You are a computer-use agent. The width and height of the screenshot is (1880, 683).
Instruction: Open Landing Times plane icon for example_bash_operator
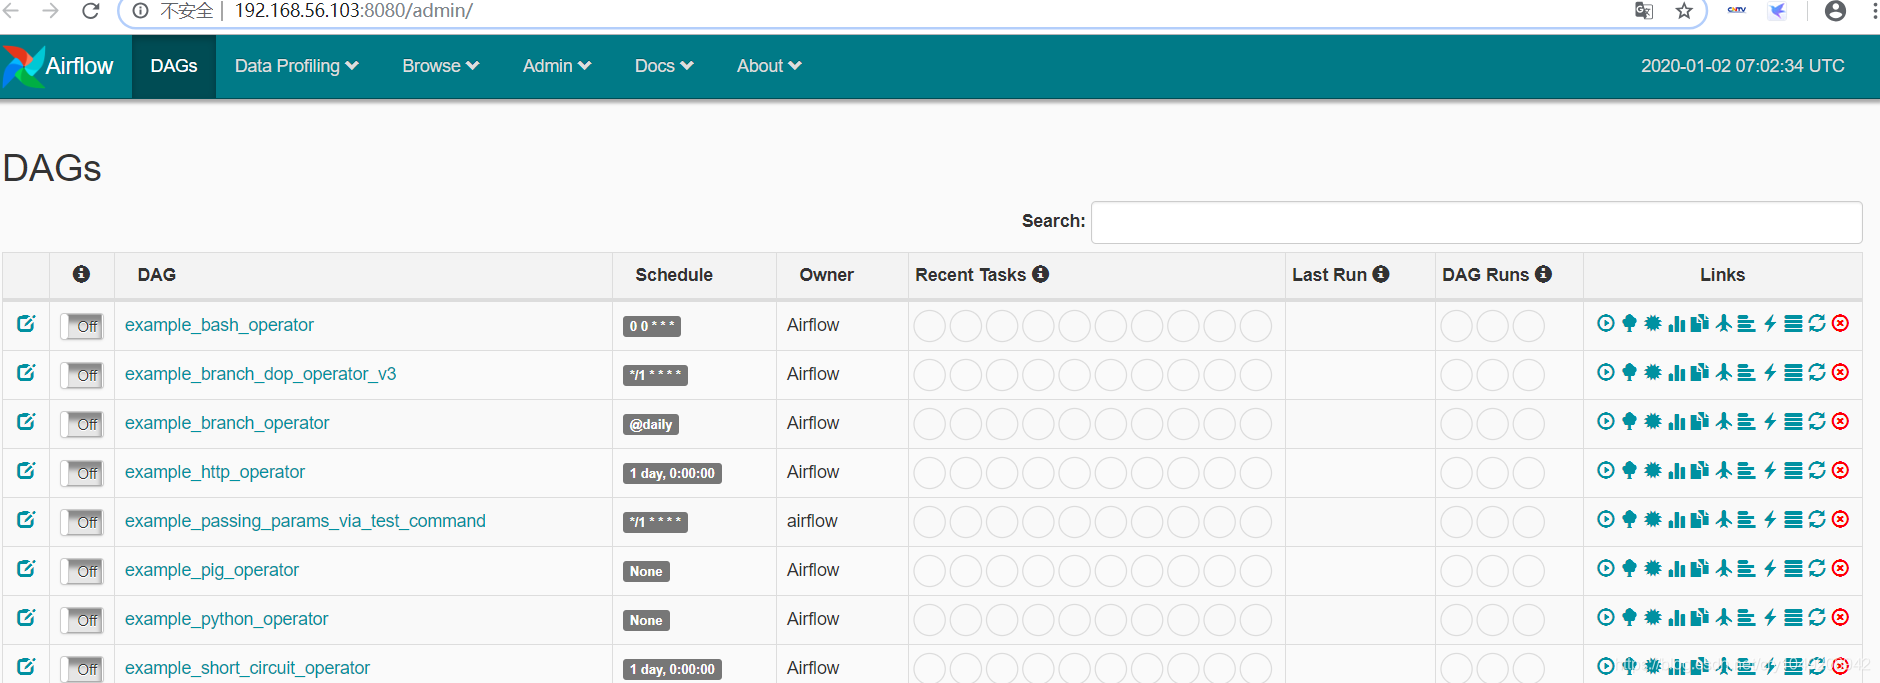1724,323
